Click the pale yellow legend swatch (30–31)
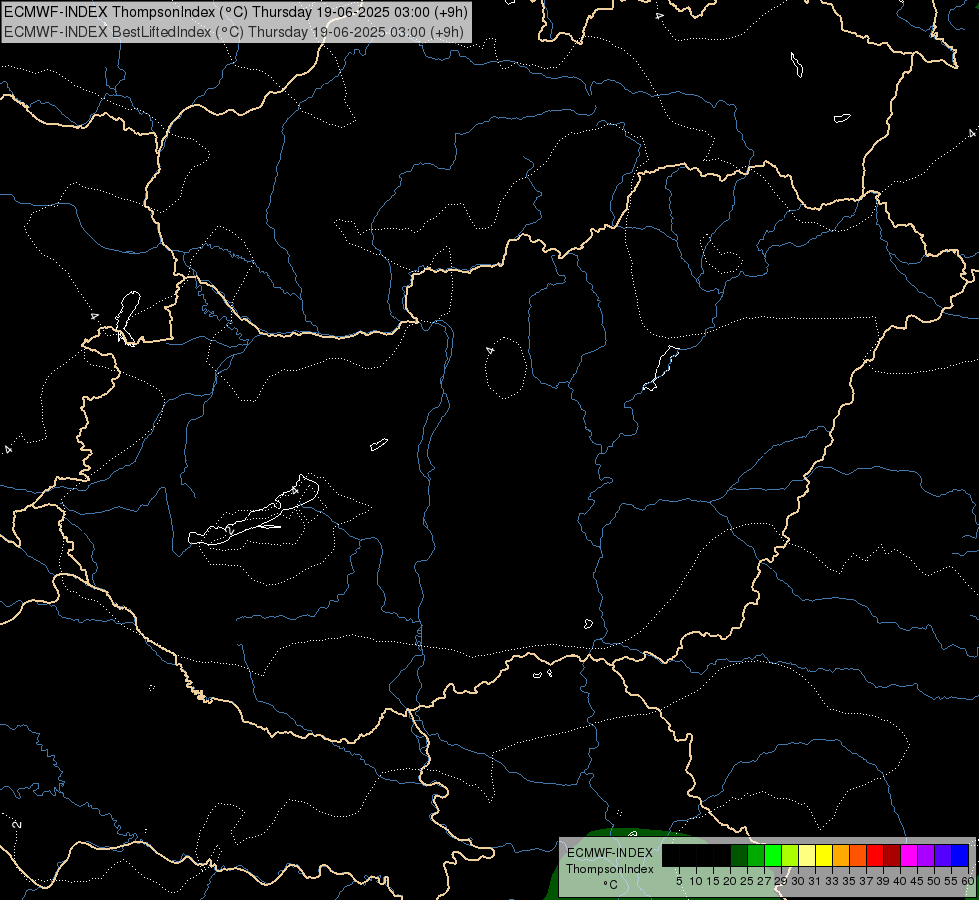Viewport: 979px width, 900px height. point(807,856)
